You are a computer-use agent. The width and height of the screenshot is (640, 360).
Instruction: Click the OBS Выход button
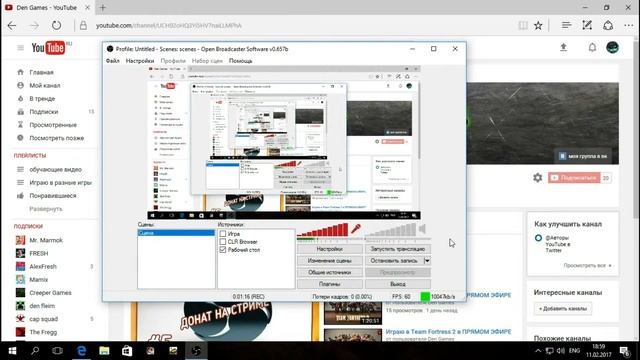click(x=398, y=284)
